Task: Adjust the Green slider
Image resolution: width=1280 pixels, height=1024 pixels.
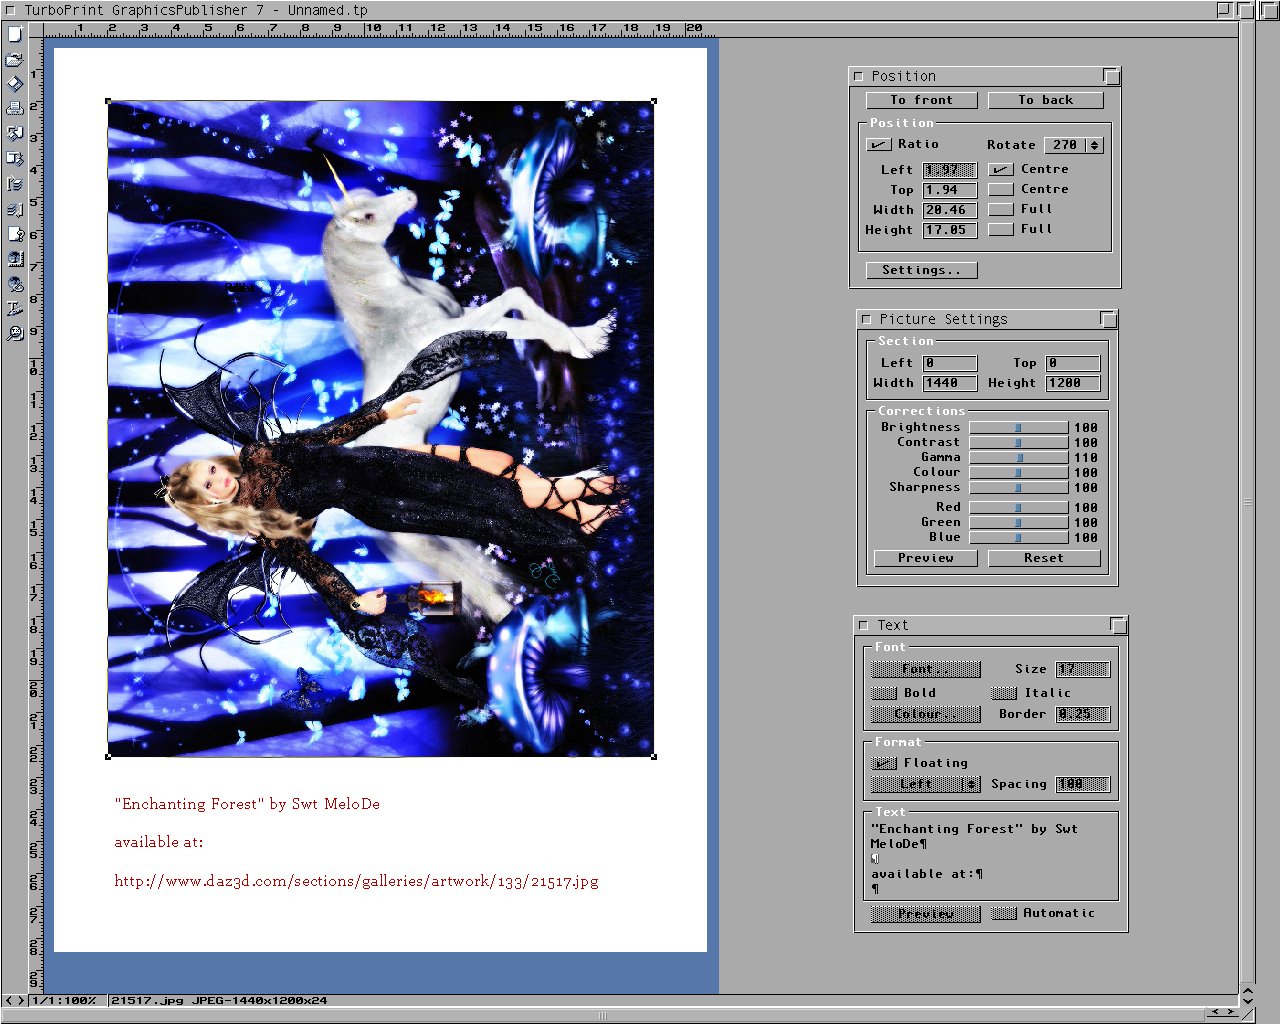Action: [x=1019, y=522]
